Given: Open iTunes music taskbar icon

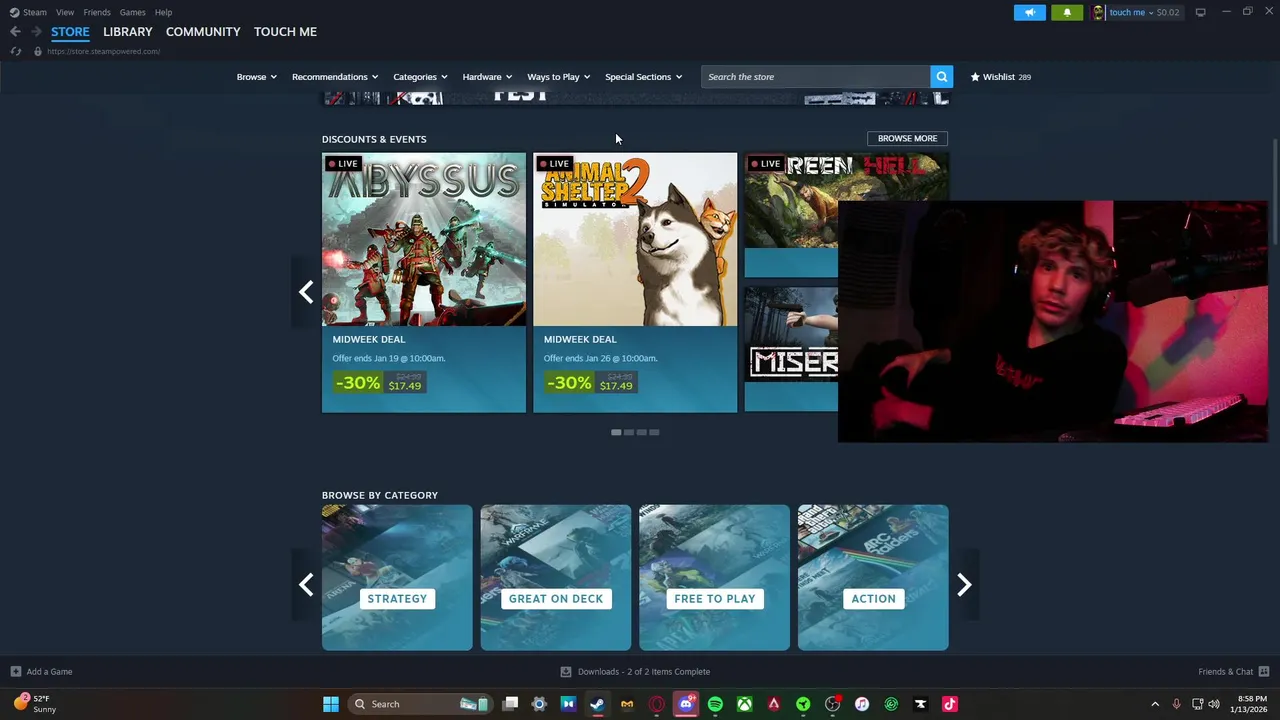Looking at the screenshot, I should pyautogui.click(x=862, y=704).
